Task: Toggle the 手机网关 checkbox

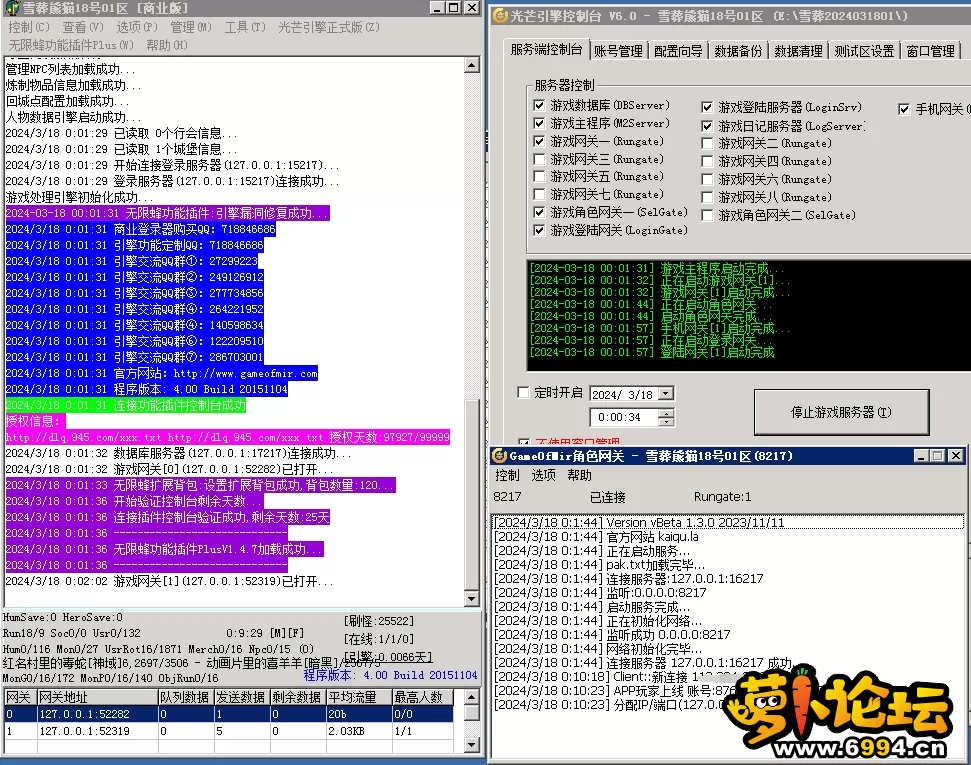Action: [904, 110]
